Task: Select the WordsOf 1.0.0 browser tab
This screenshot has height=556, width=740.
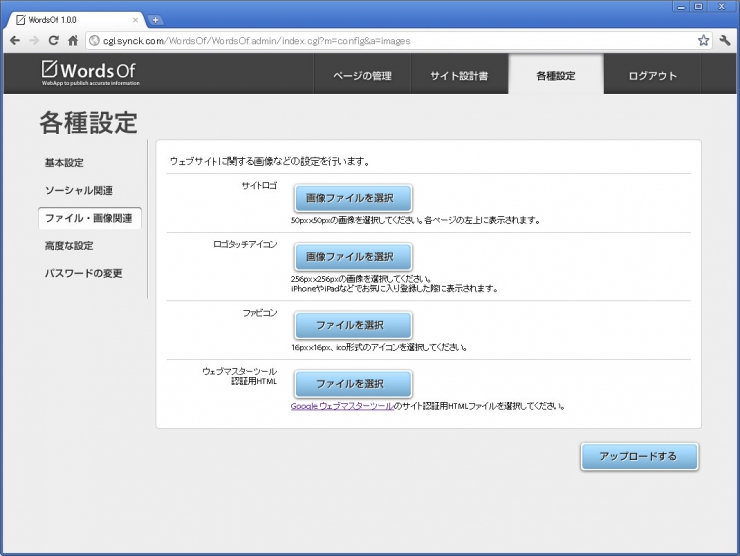Action: point(76,20)
